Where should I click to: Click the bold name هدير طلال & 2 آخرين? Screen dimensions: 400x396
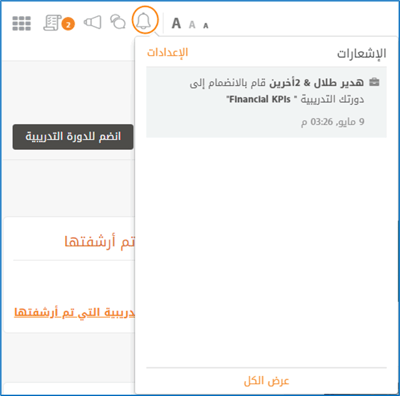click(317, 82)
